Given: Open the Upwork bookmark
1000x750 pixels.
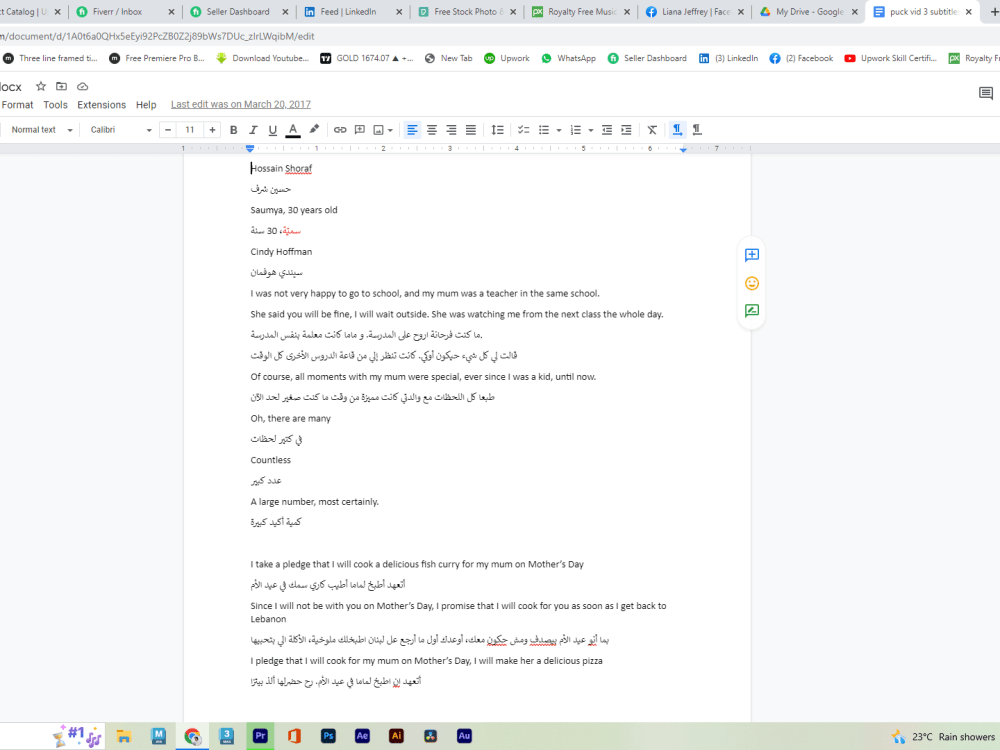Looking at the screenshot, I should click(x=507, y=58).
